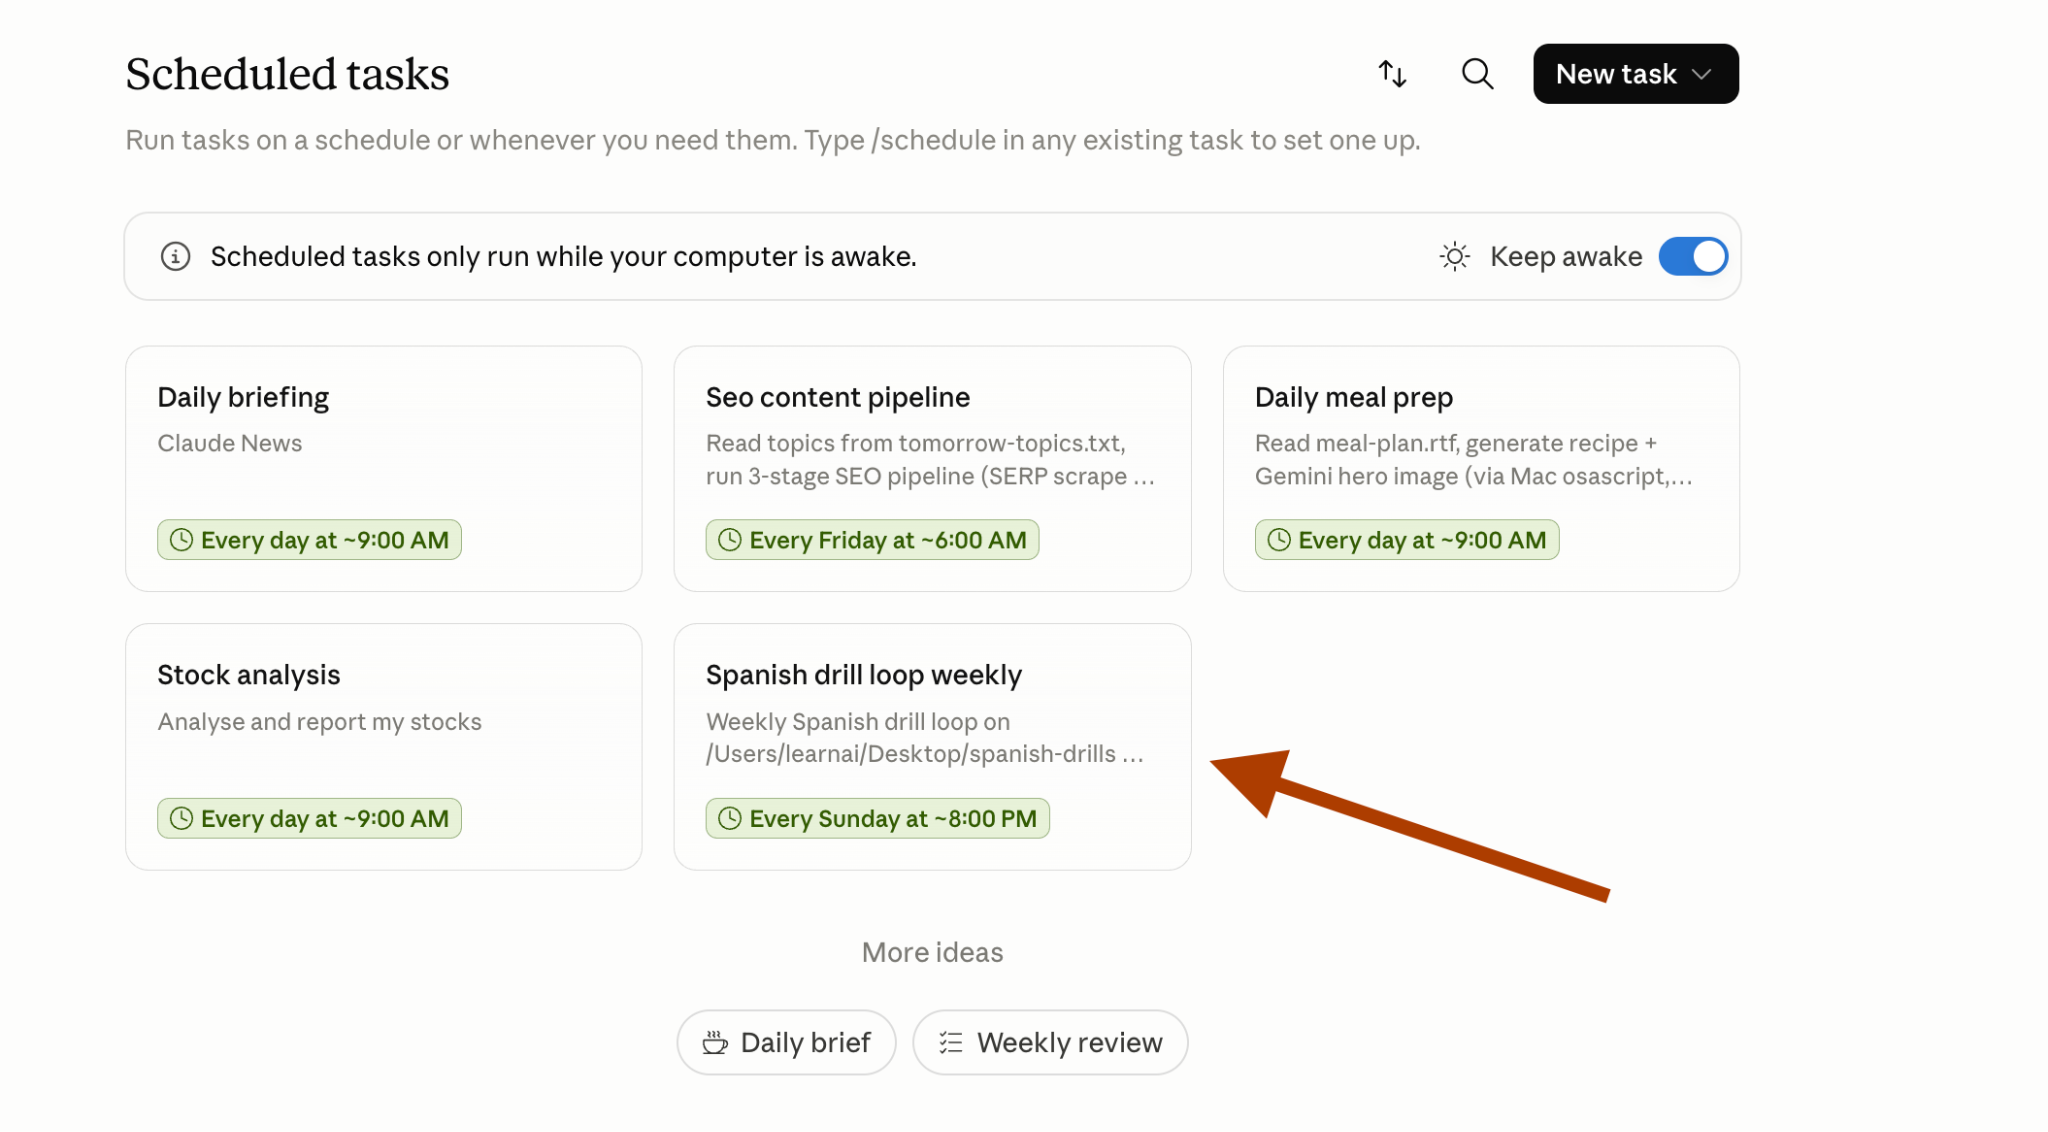This screenshot has height=1132, width=2048.
Task: Open search with the magnifier icon
Action: click(1477, 74)
